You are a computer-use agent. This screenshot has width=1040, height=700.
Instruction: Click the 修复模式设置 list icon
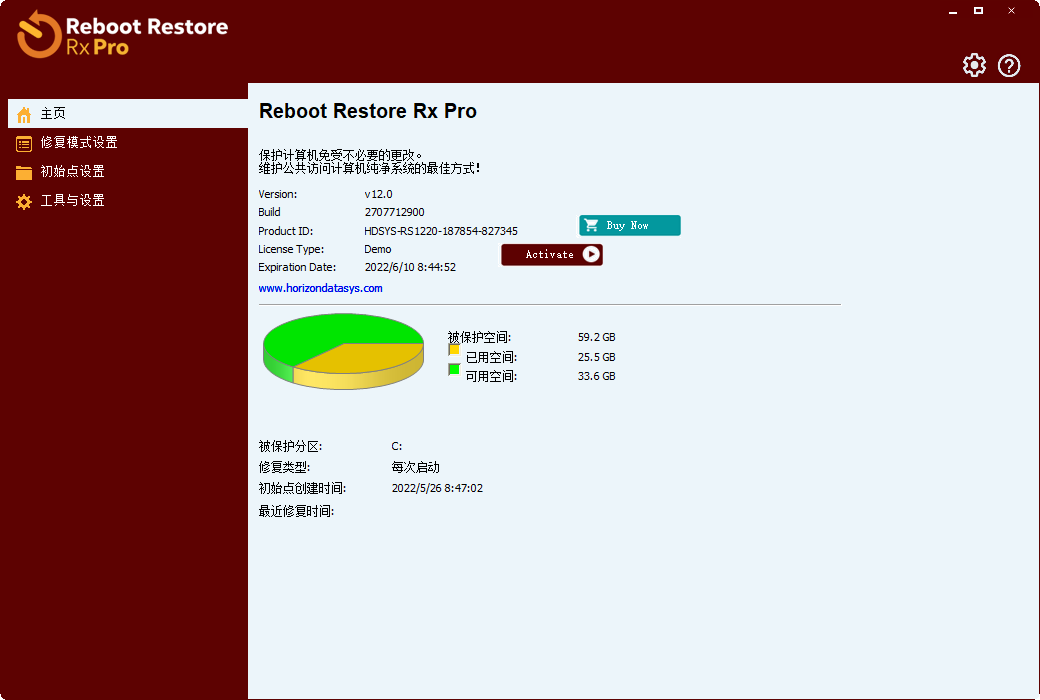point(22,142)
